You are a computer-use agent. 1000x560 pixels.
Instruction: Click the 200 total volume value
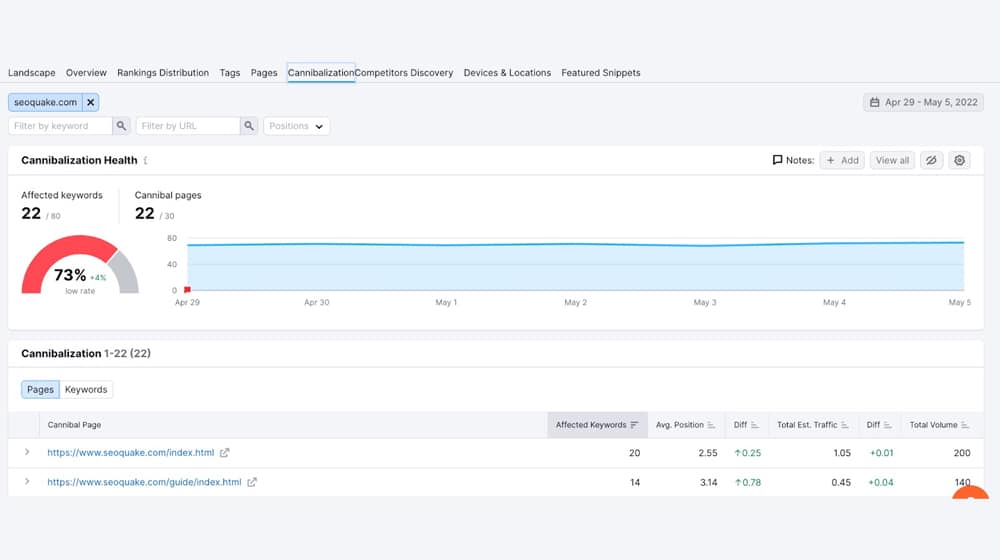tap(962, 453)
